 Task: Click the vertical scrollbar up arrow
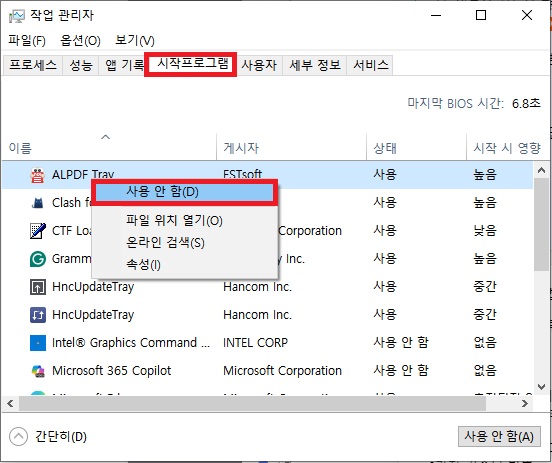point(541,170)
